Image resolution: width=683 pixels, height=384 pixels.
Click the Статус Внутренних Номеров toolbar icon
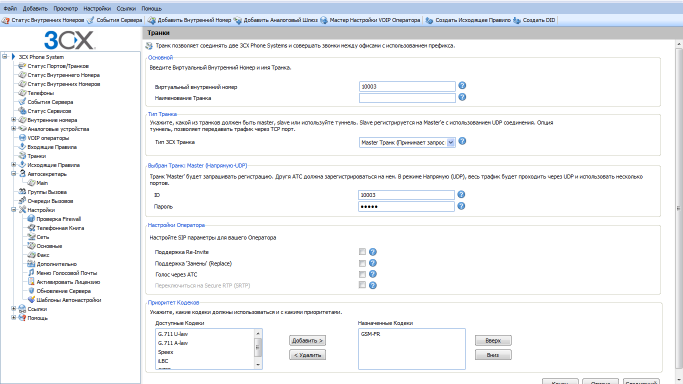click(x=6, y=20)
